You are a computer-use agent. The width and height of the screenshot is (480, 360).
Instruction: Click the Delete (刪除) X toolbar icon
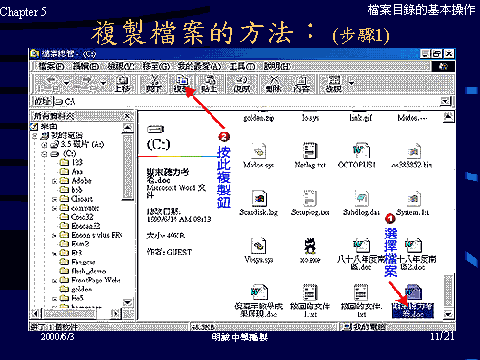(274, 83)
